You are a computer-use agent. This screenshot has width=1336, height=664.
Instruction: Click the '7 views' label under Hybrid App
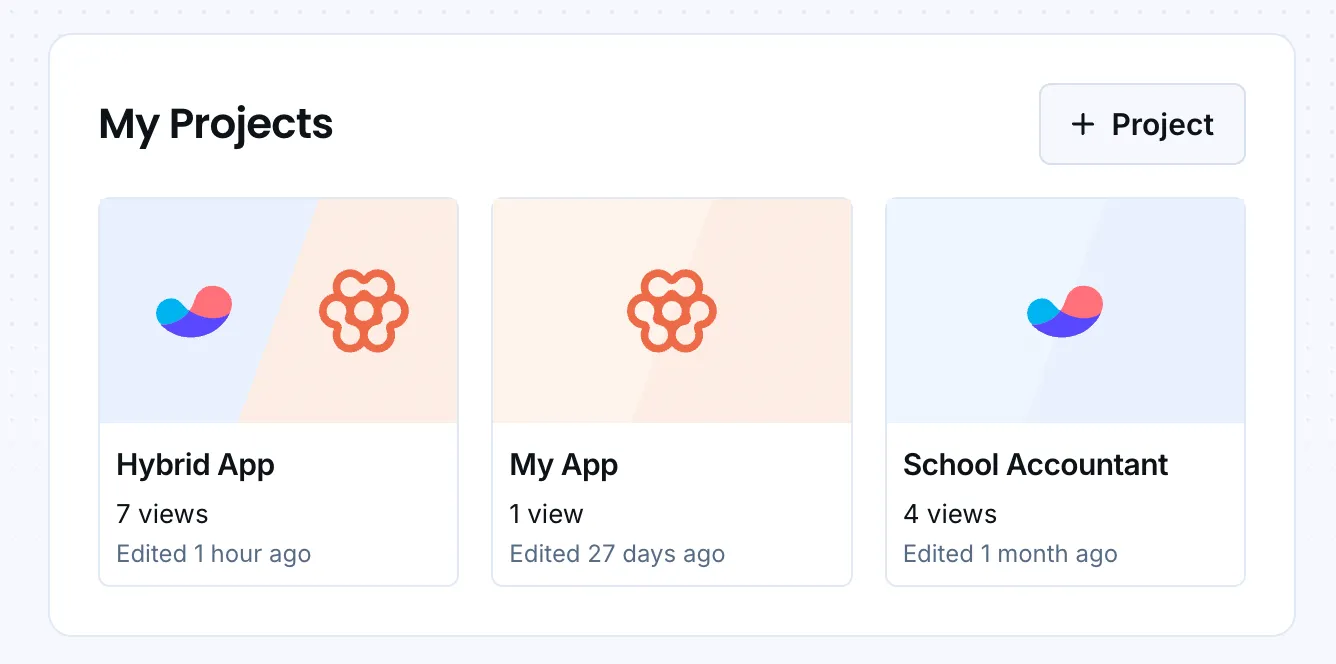click(161, 514)
